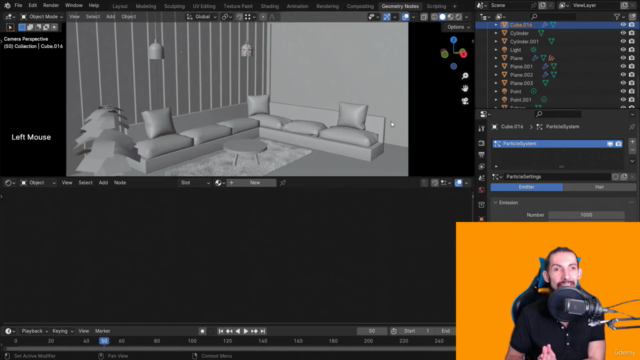Click the timeline horizontal scrollbar
This screenshot has height=360, width=640.
click(x=230, y=349)
